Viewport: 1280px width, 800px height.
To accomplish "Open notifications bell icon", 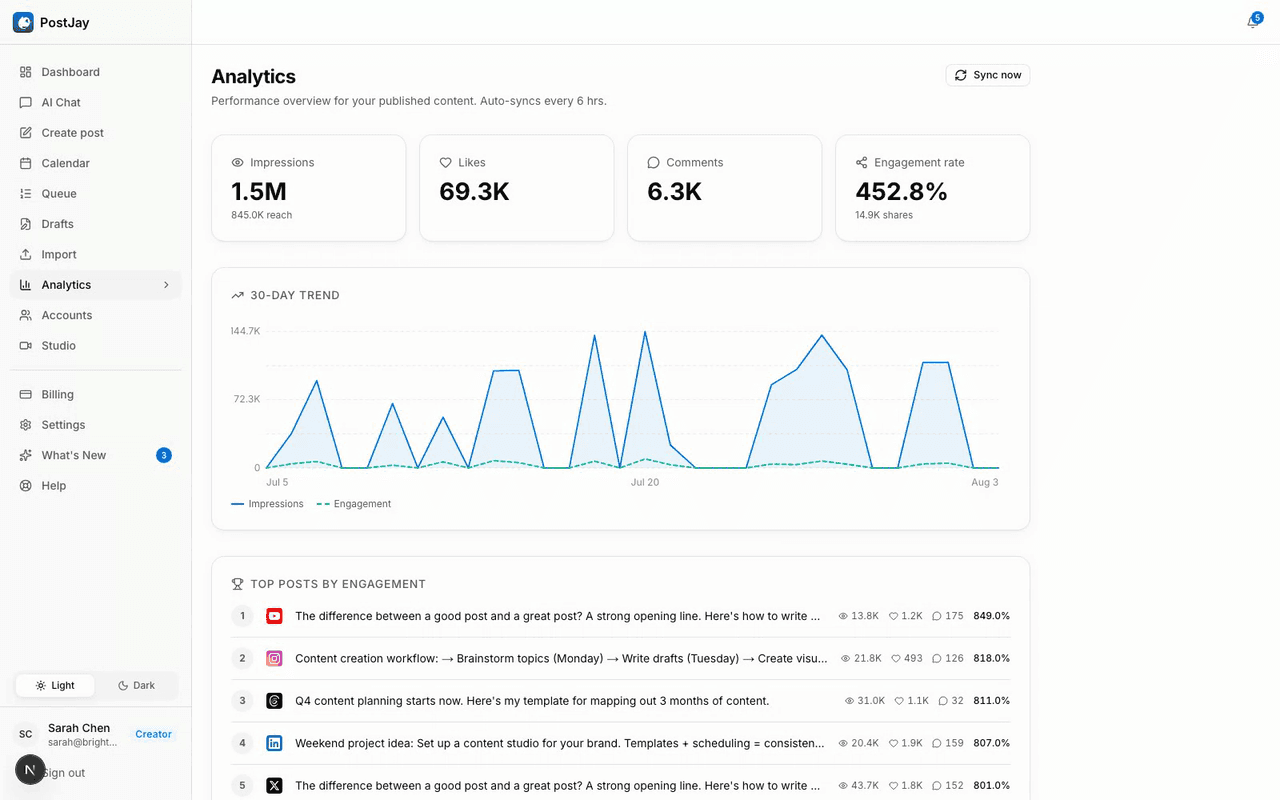I will [1252, 22].
